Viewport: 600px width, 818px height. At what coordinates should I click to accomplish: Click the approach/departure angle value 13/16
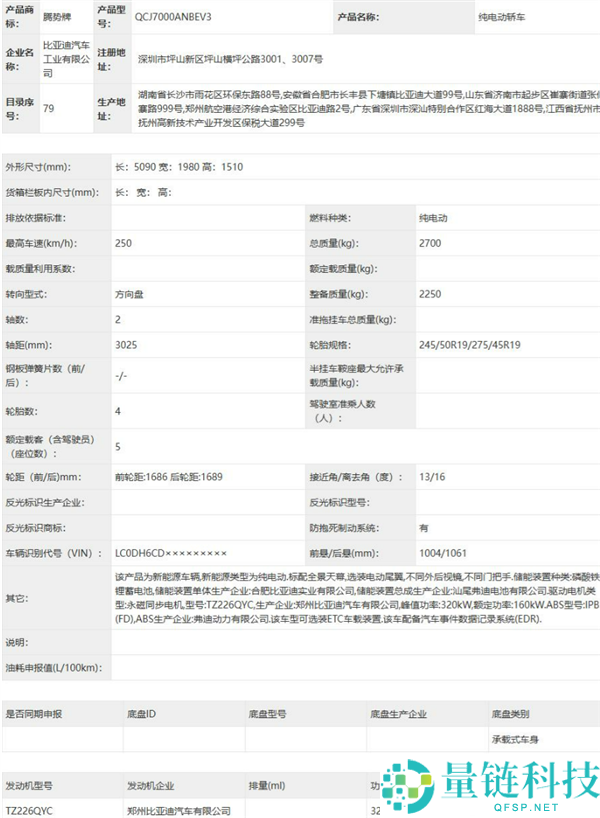pos(432,477)
